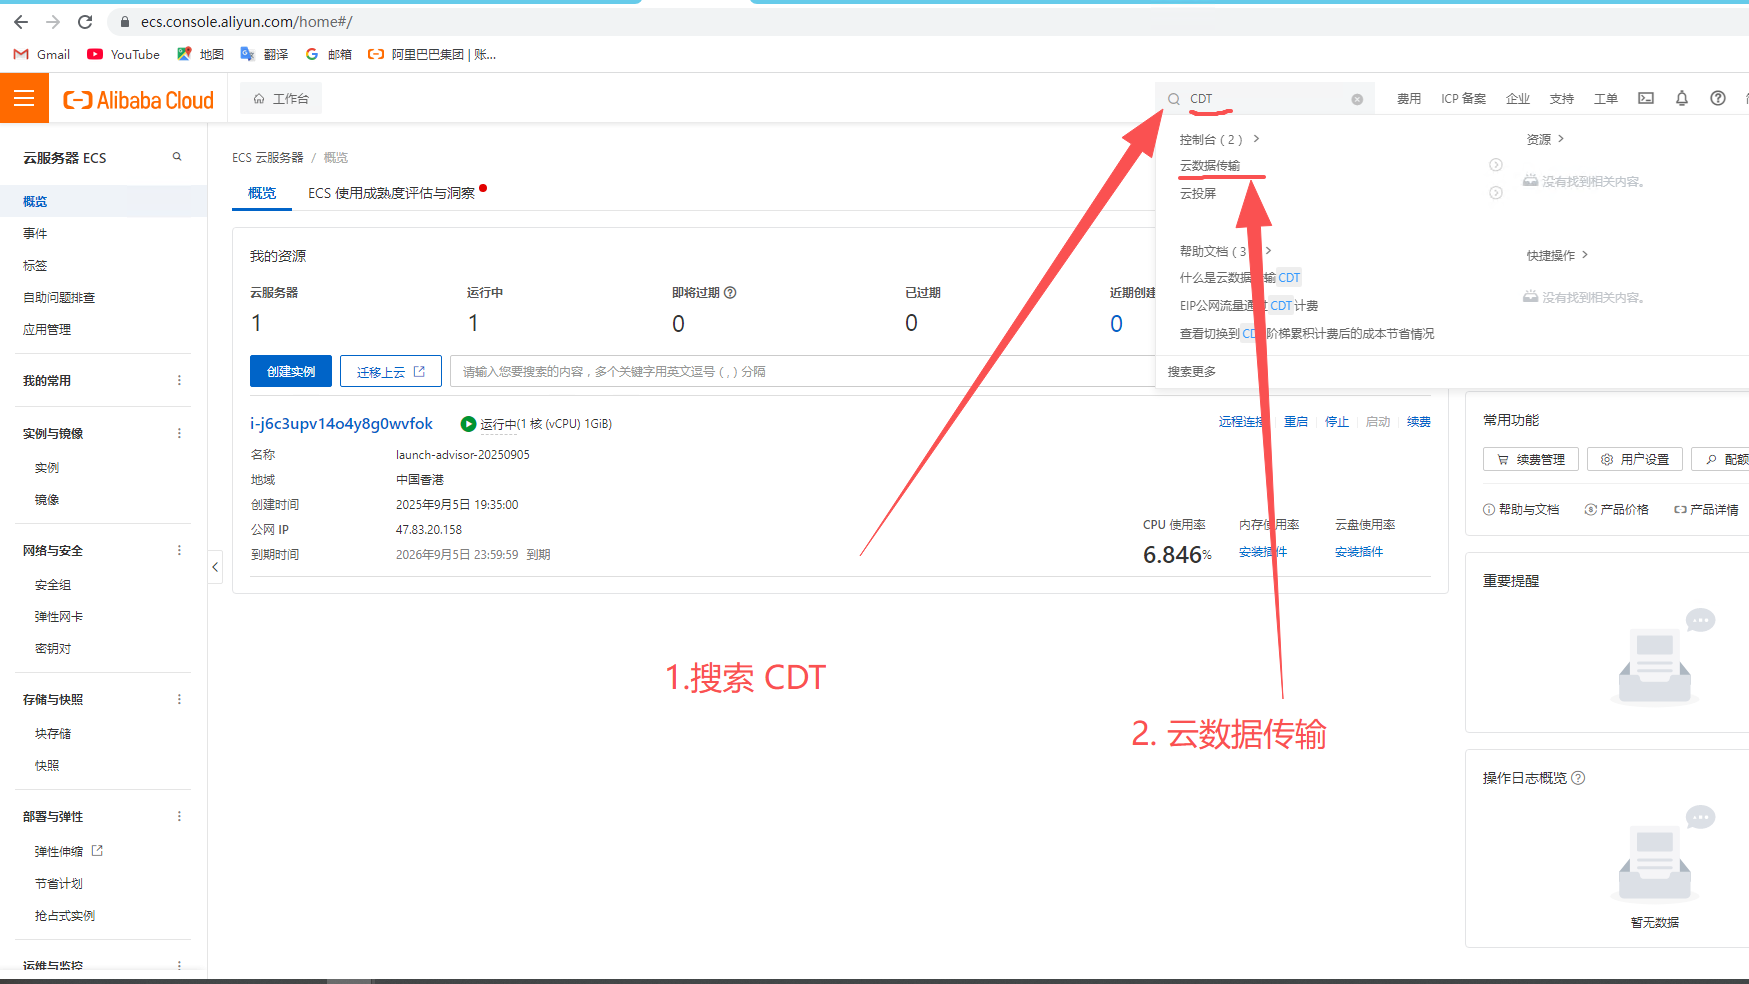
Task: Clear the CDT search text
Action: pos(1357,99)
